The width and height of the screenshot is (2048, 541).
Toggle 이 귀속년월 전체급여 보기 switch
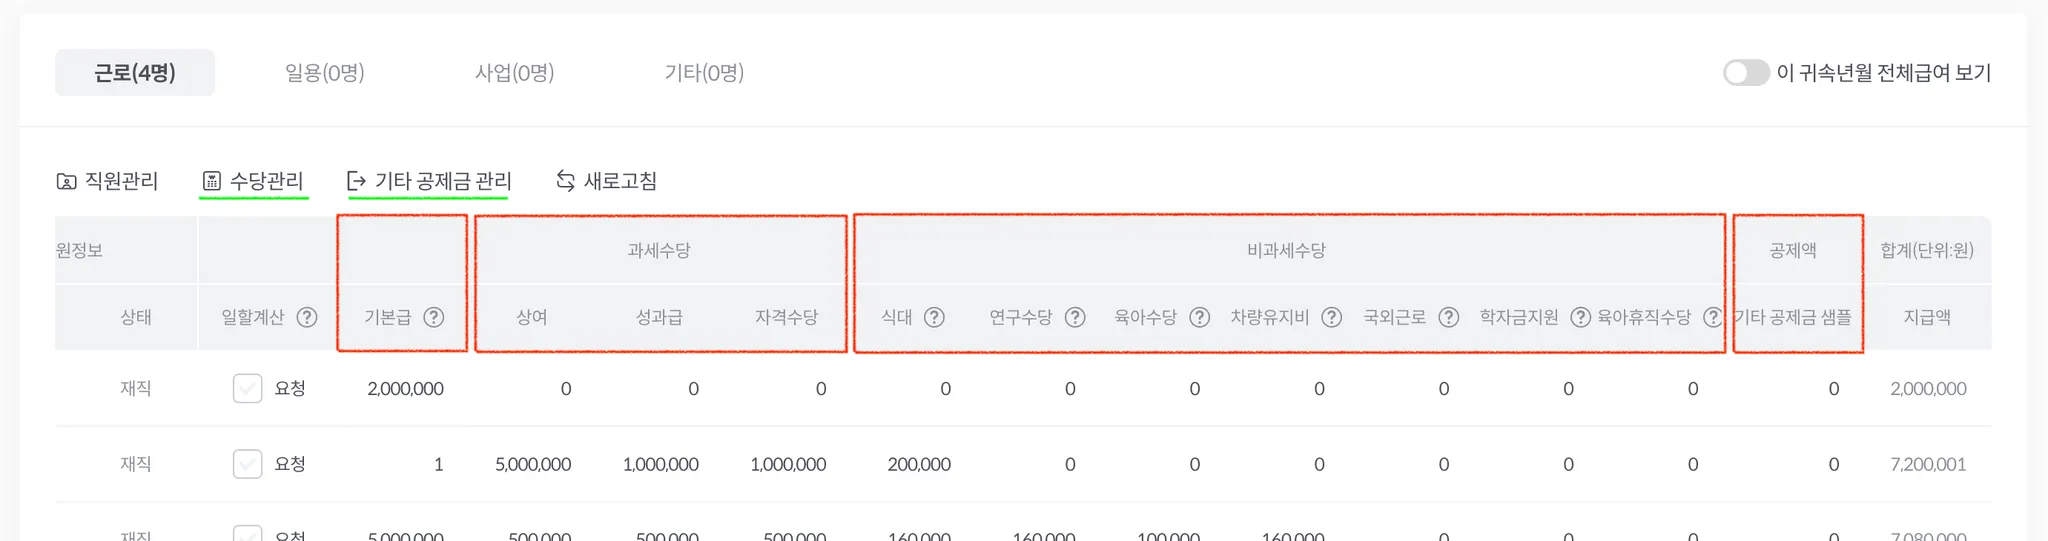pyautogui.click(x=1746, y=73)
